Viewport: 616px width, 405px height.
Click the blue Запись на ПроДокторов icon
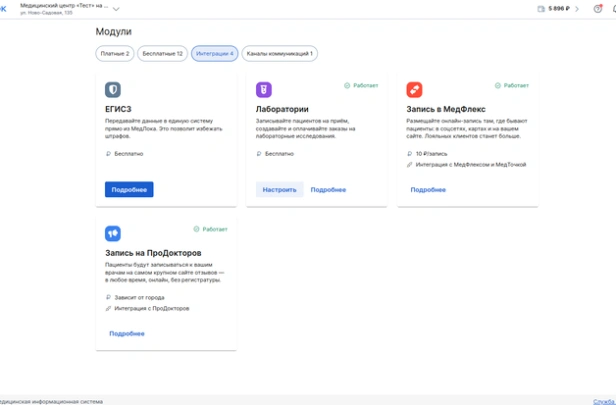(x=113, y=233)
